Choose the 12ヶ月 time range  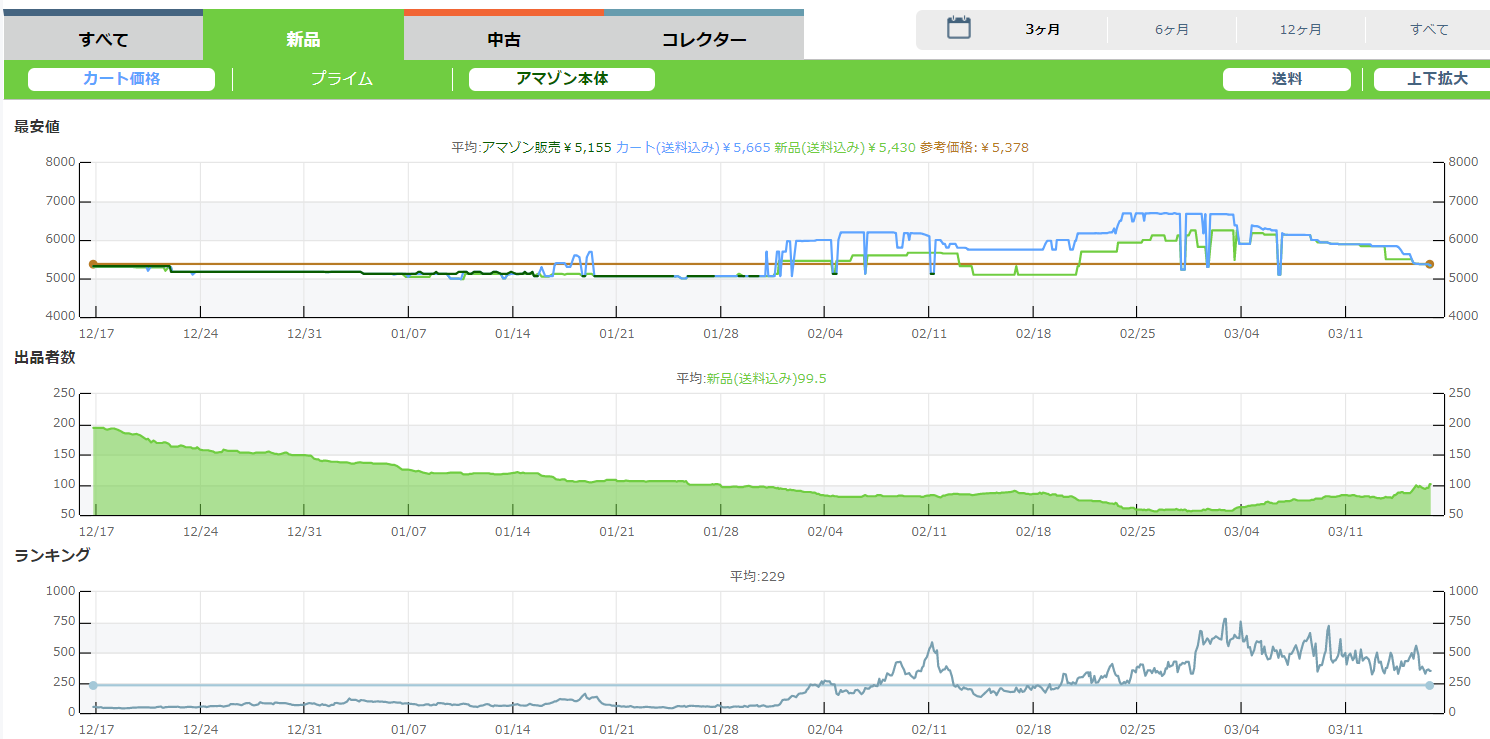point(1300,29)
